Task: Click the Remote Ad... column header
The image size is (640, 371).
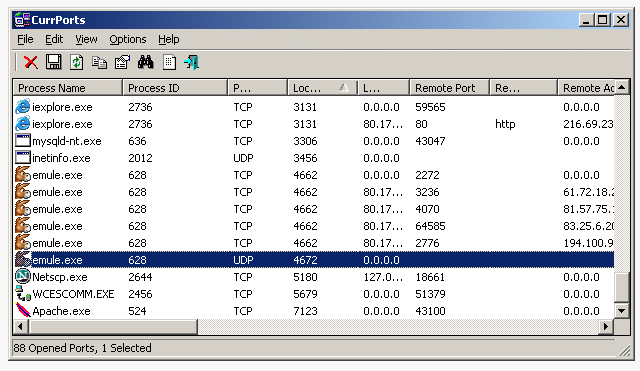Action: point(586,88)
